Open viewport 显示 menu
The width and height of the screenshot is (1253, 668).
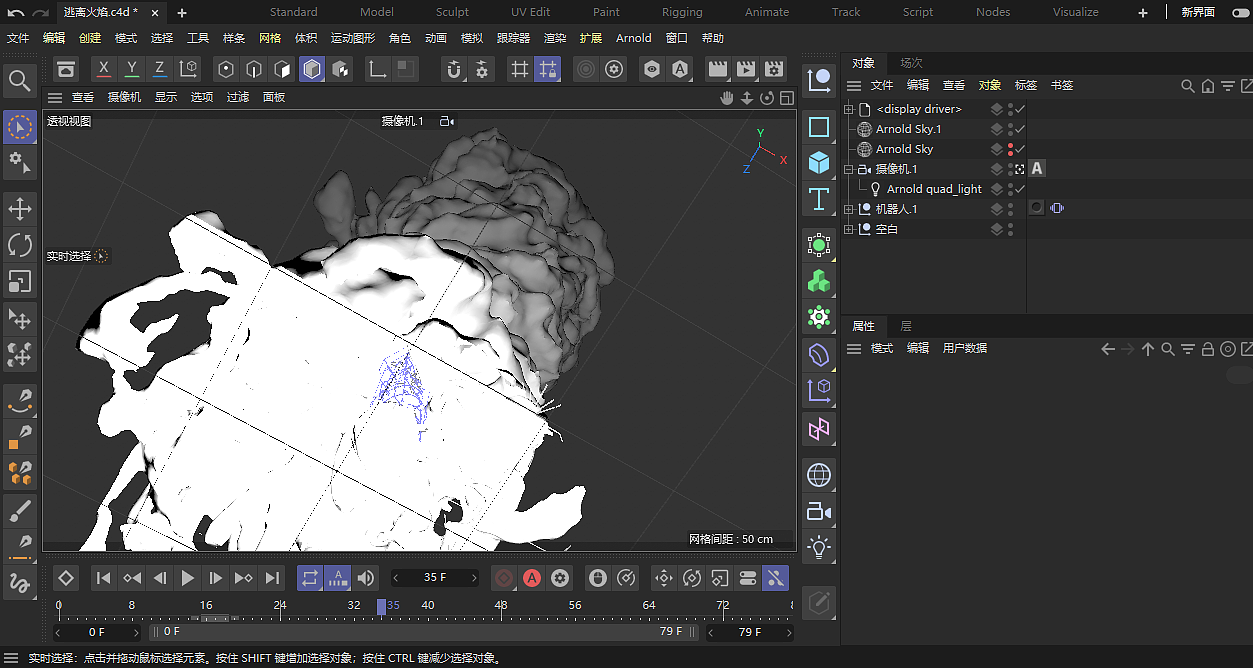coord(166,97)
